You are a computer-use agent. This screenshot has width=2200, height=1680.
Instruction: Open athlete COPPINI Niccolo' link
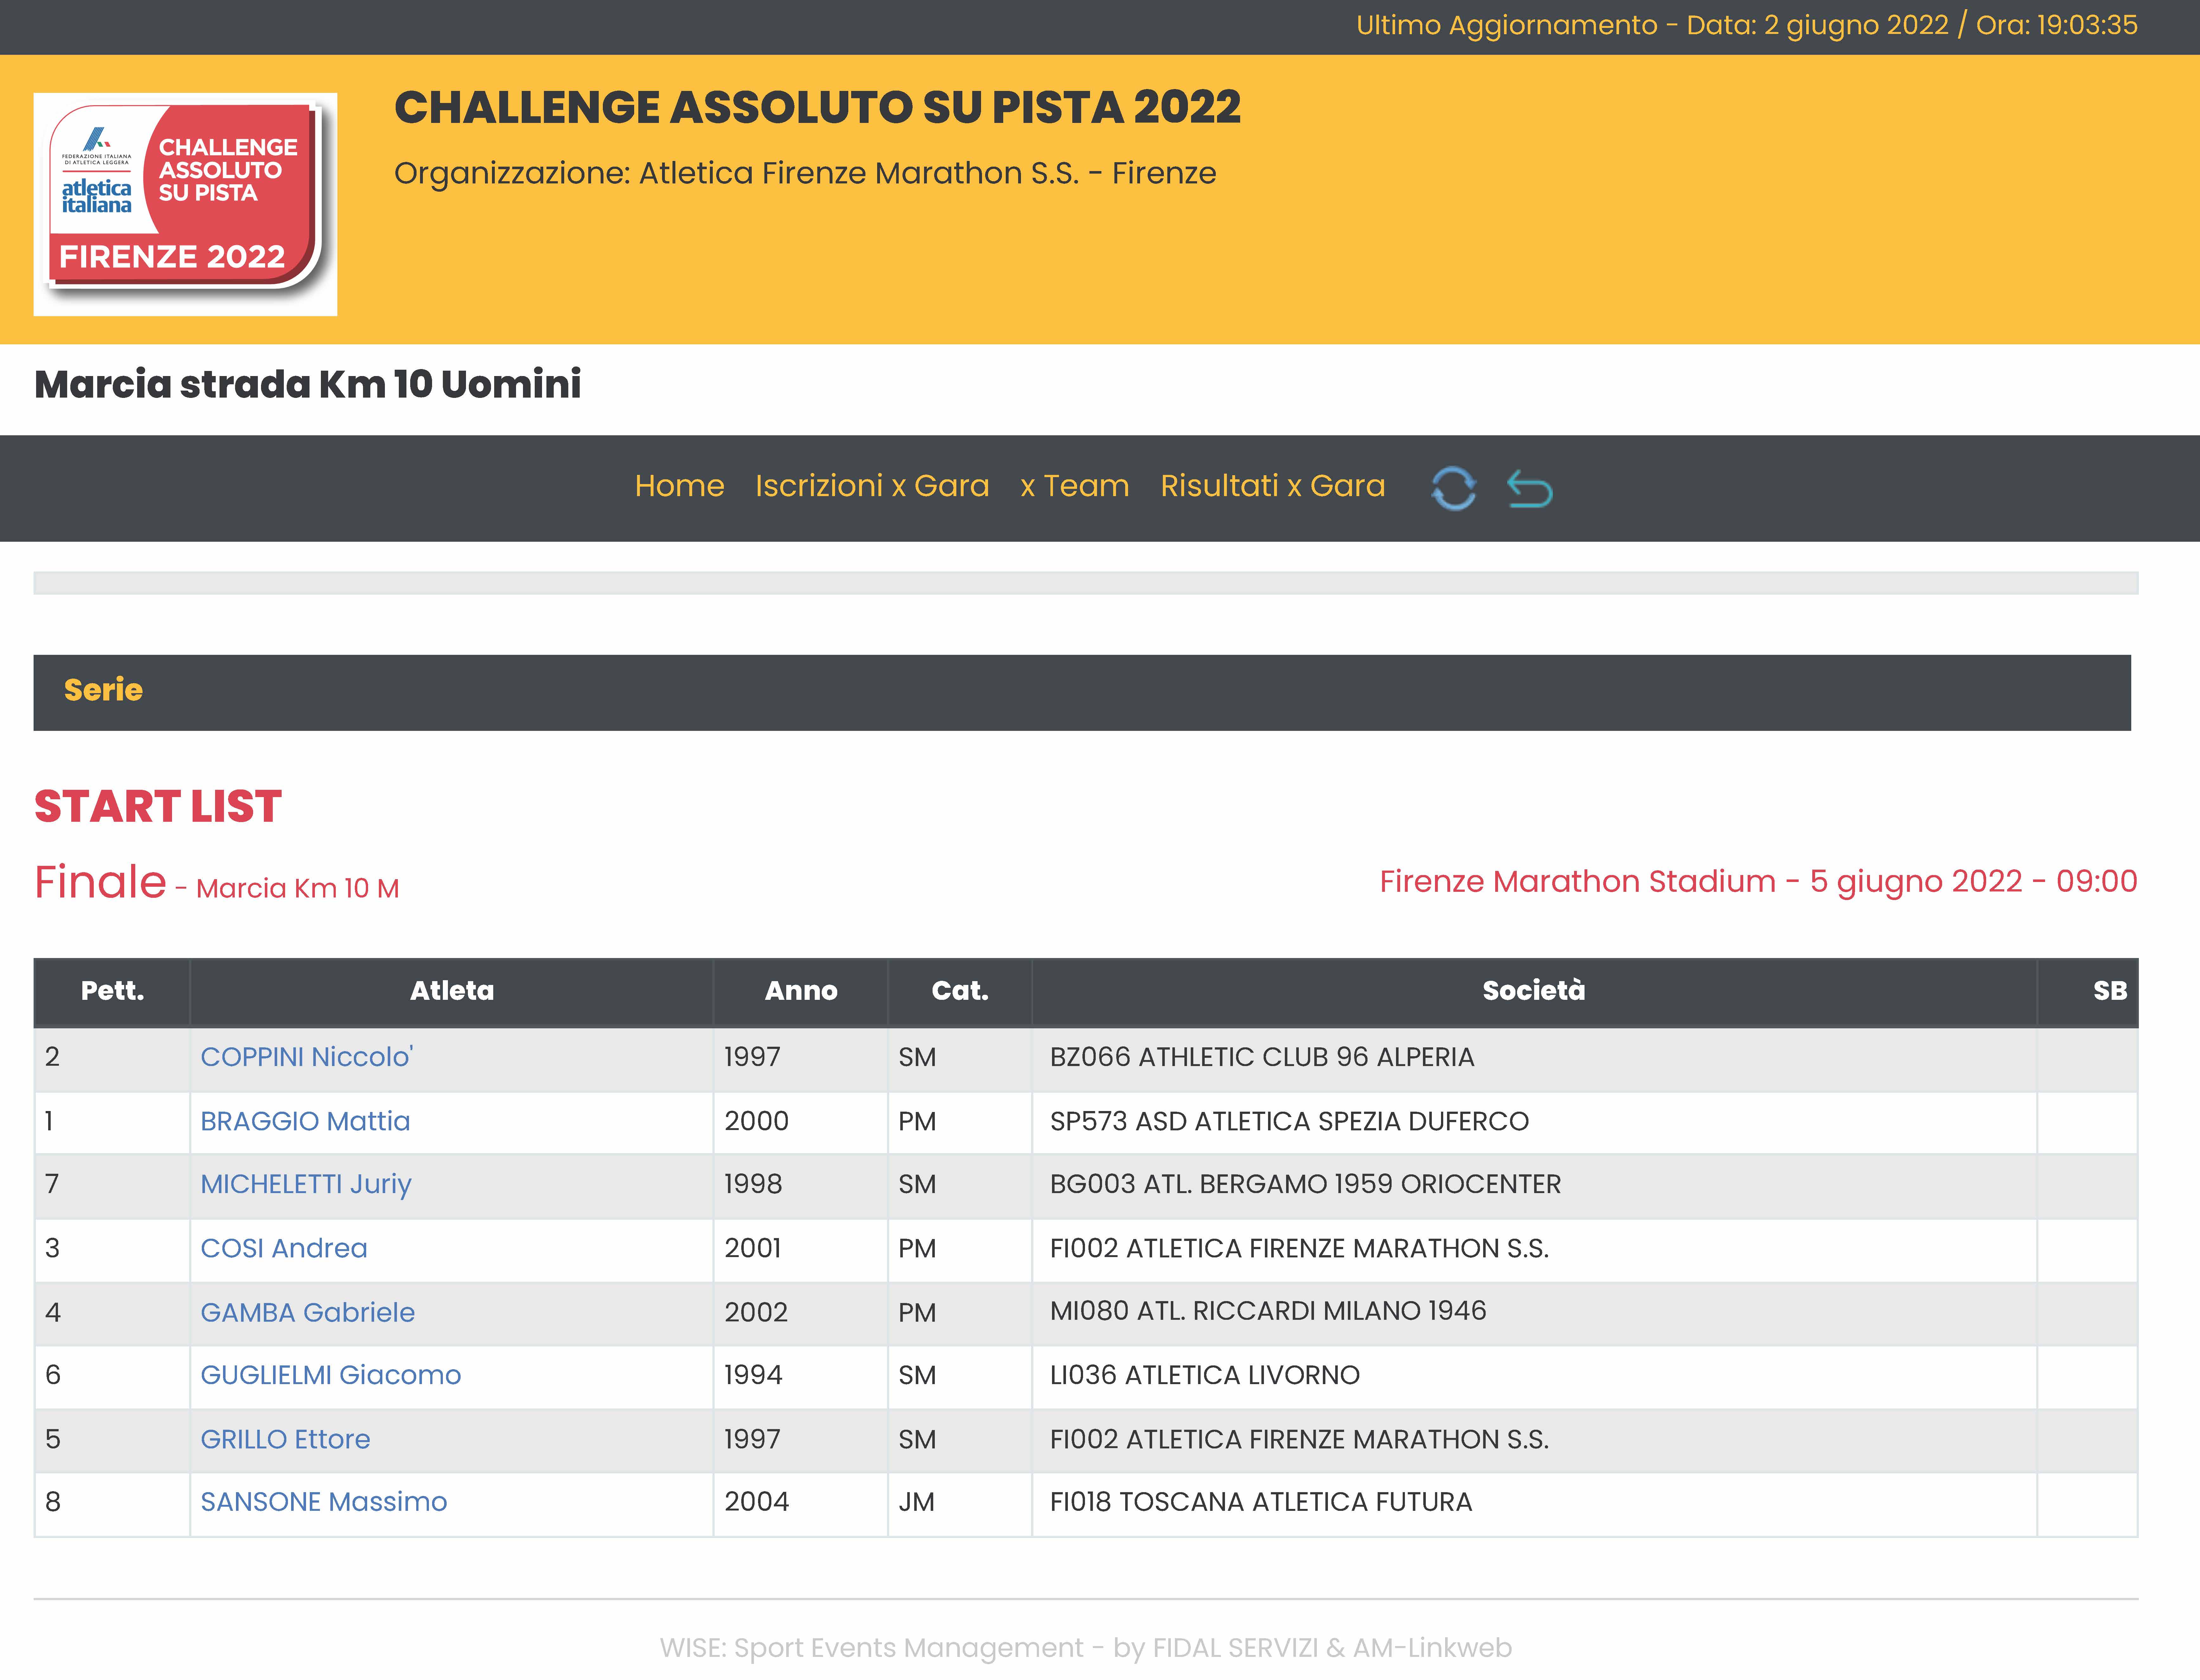tap(307, 1057)
